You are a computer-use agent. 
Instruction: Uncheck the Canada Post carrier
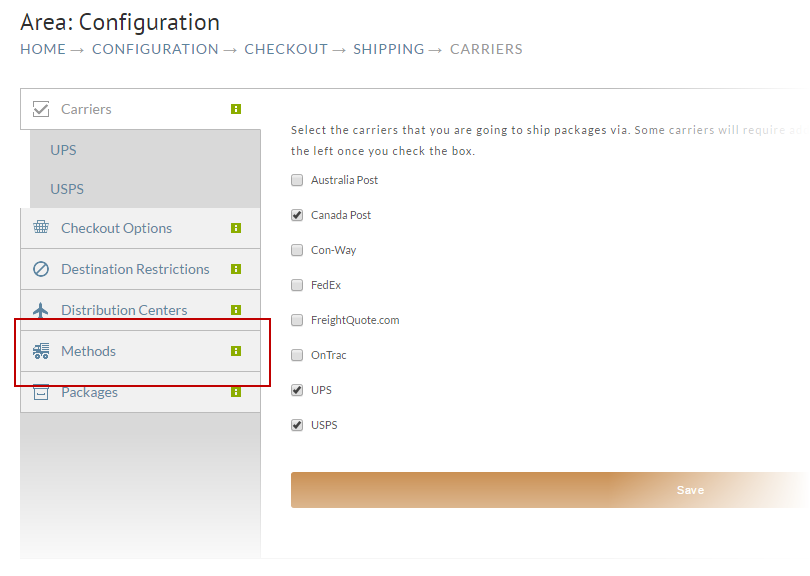pyautogui.click(x=297, y=215)
